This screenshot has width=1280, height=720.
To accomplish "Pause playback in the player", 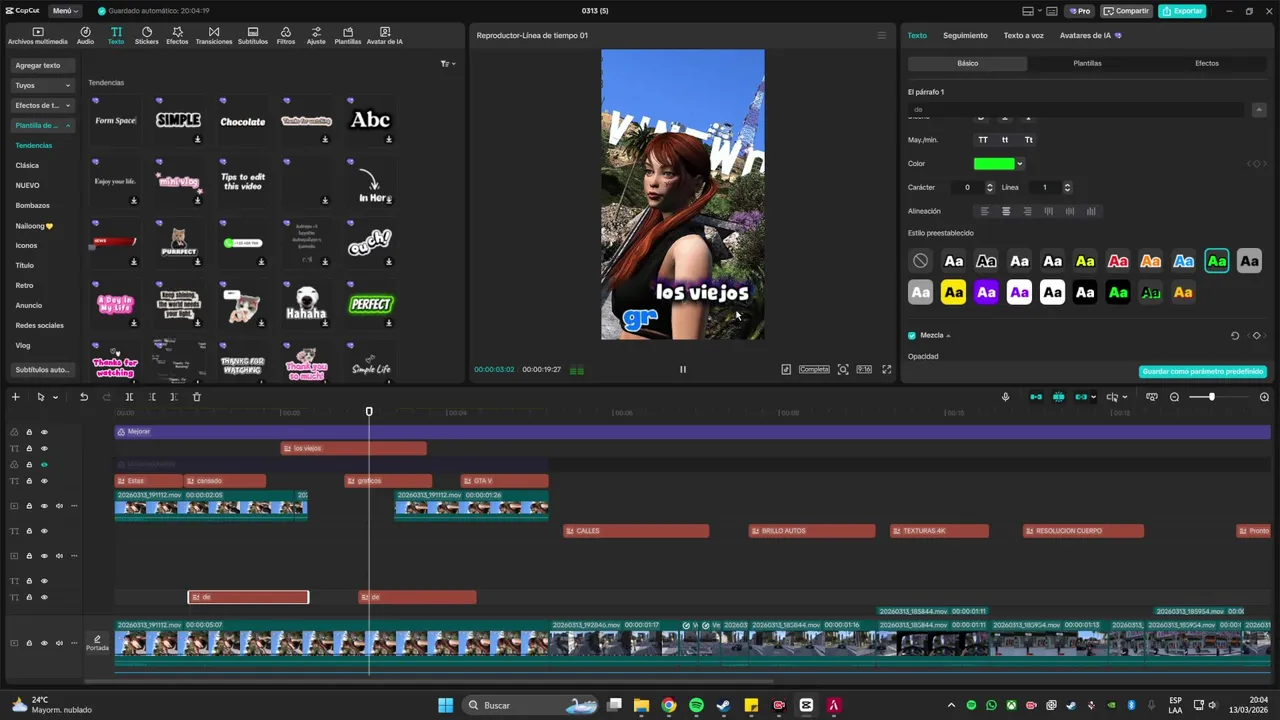I will (x=683, y=369).
